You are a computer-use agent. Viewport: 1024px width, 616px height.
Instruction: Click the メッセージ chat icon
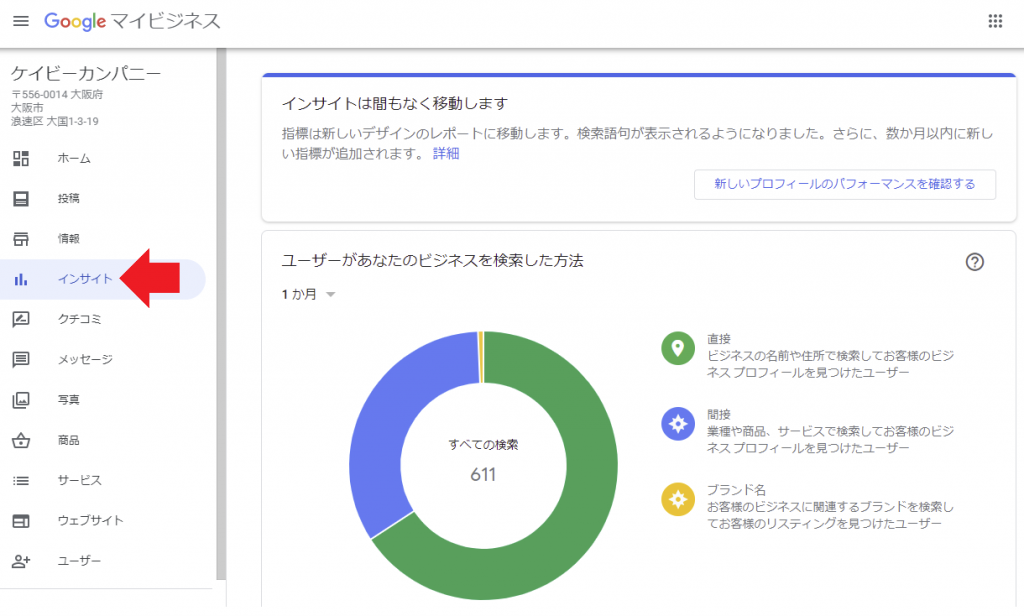[21, 359]
